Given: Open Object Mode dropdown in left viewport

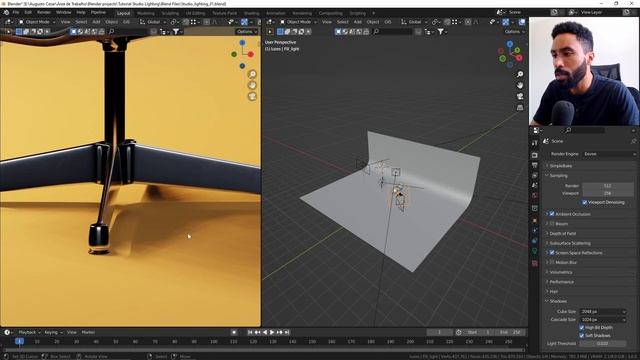Looking at the screenshot, I should (37, 22).
